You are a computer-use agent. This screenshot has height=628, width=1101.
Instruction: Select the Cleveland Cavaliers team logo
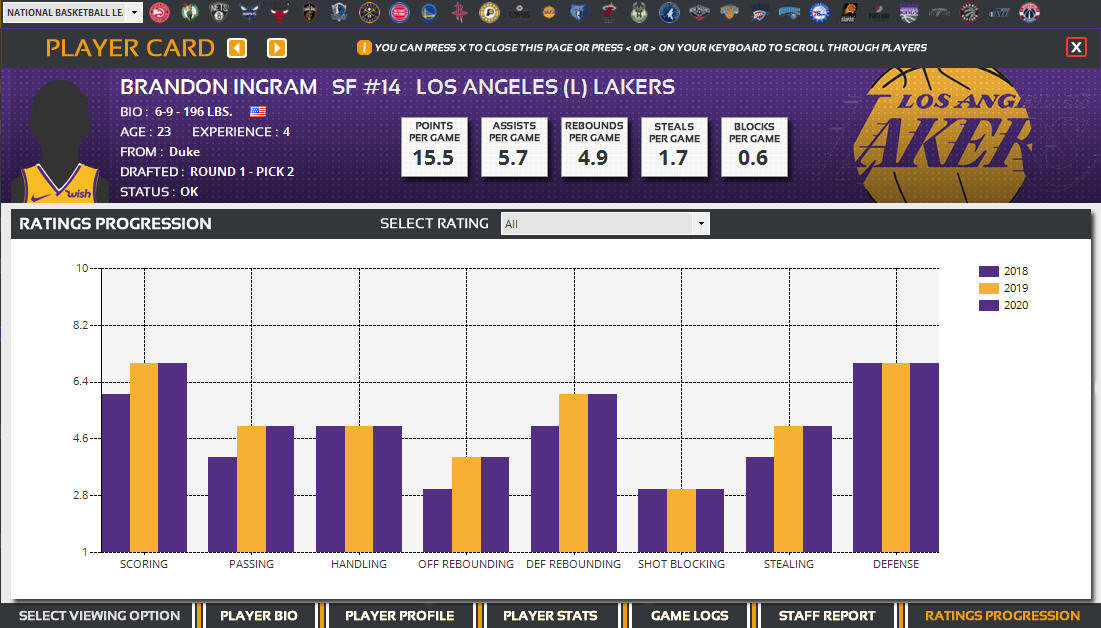point(310,12)
